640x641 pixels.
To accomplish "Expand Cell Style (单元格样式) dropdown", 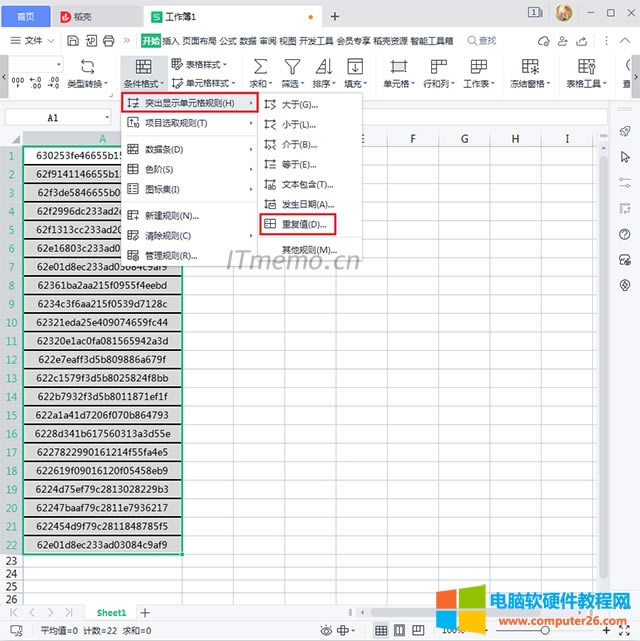I will [206, 83].
